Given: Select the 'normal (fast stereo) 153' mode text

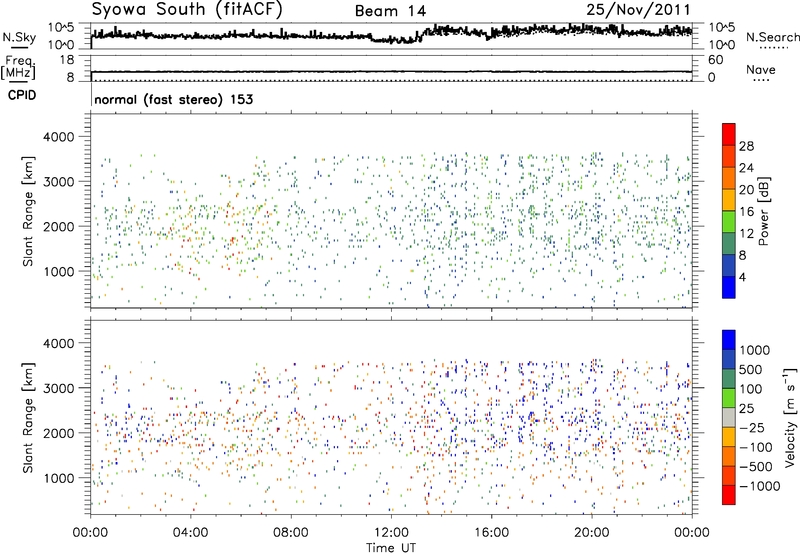Looking at the screenshot, I should click(174, 99).
